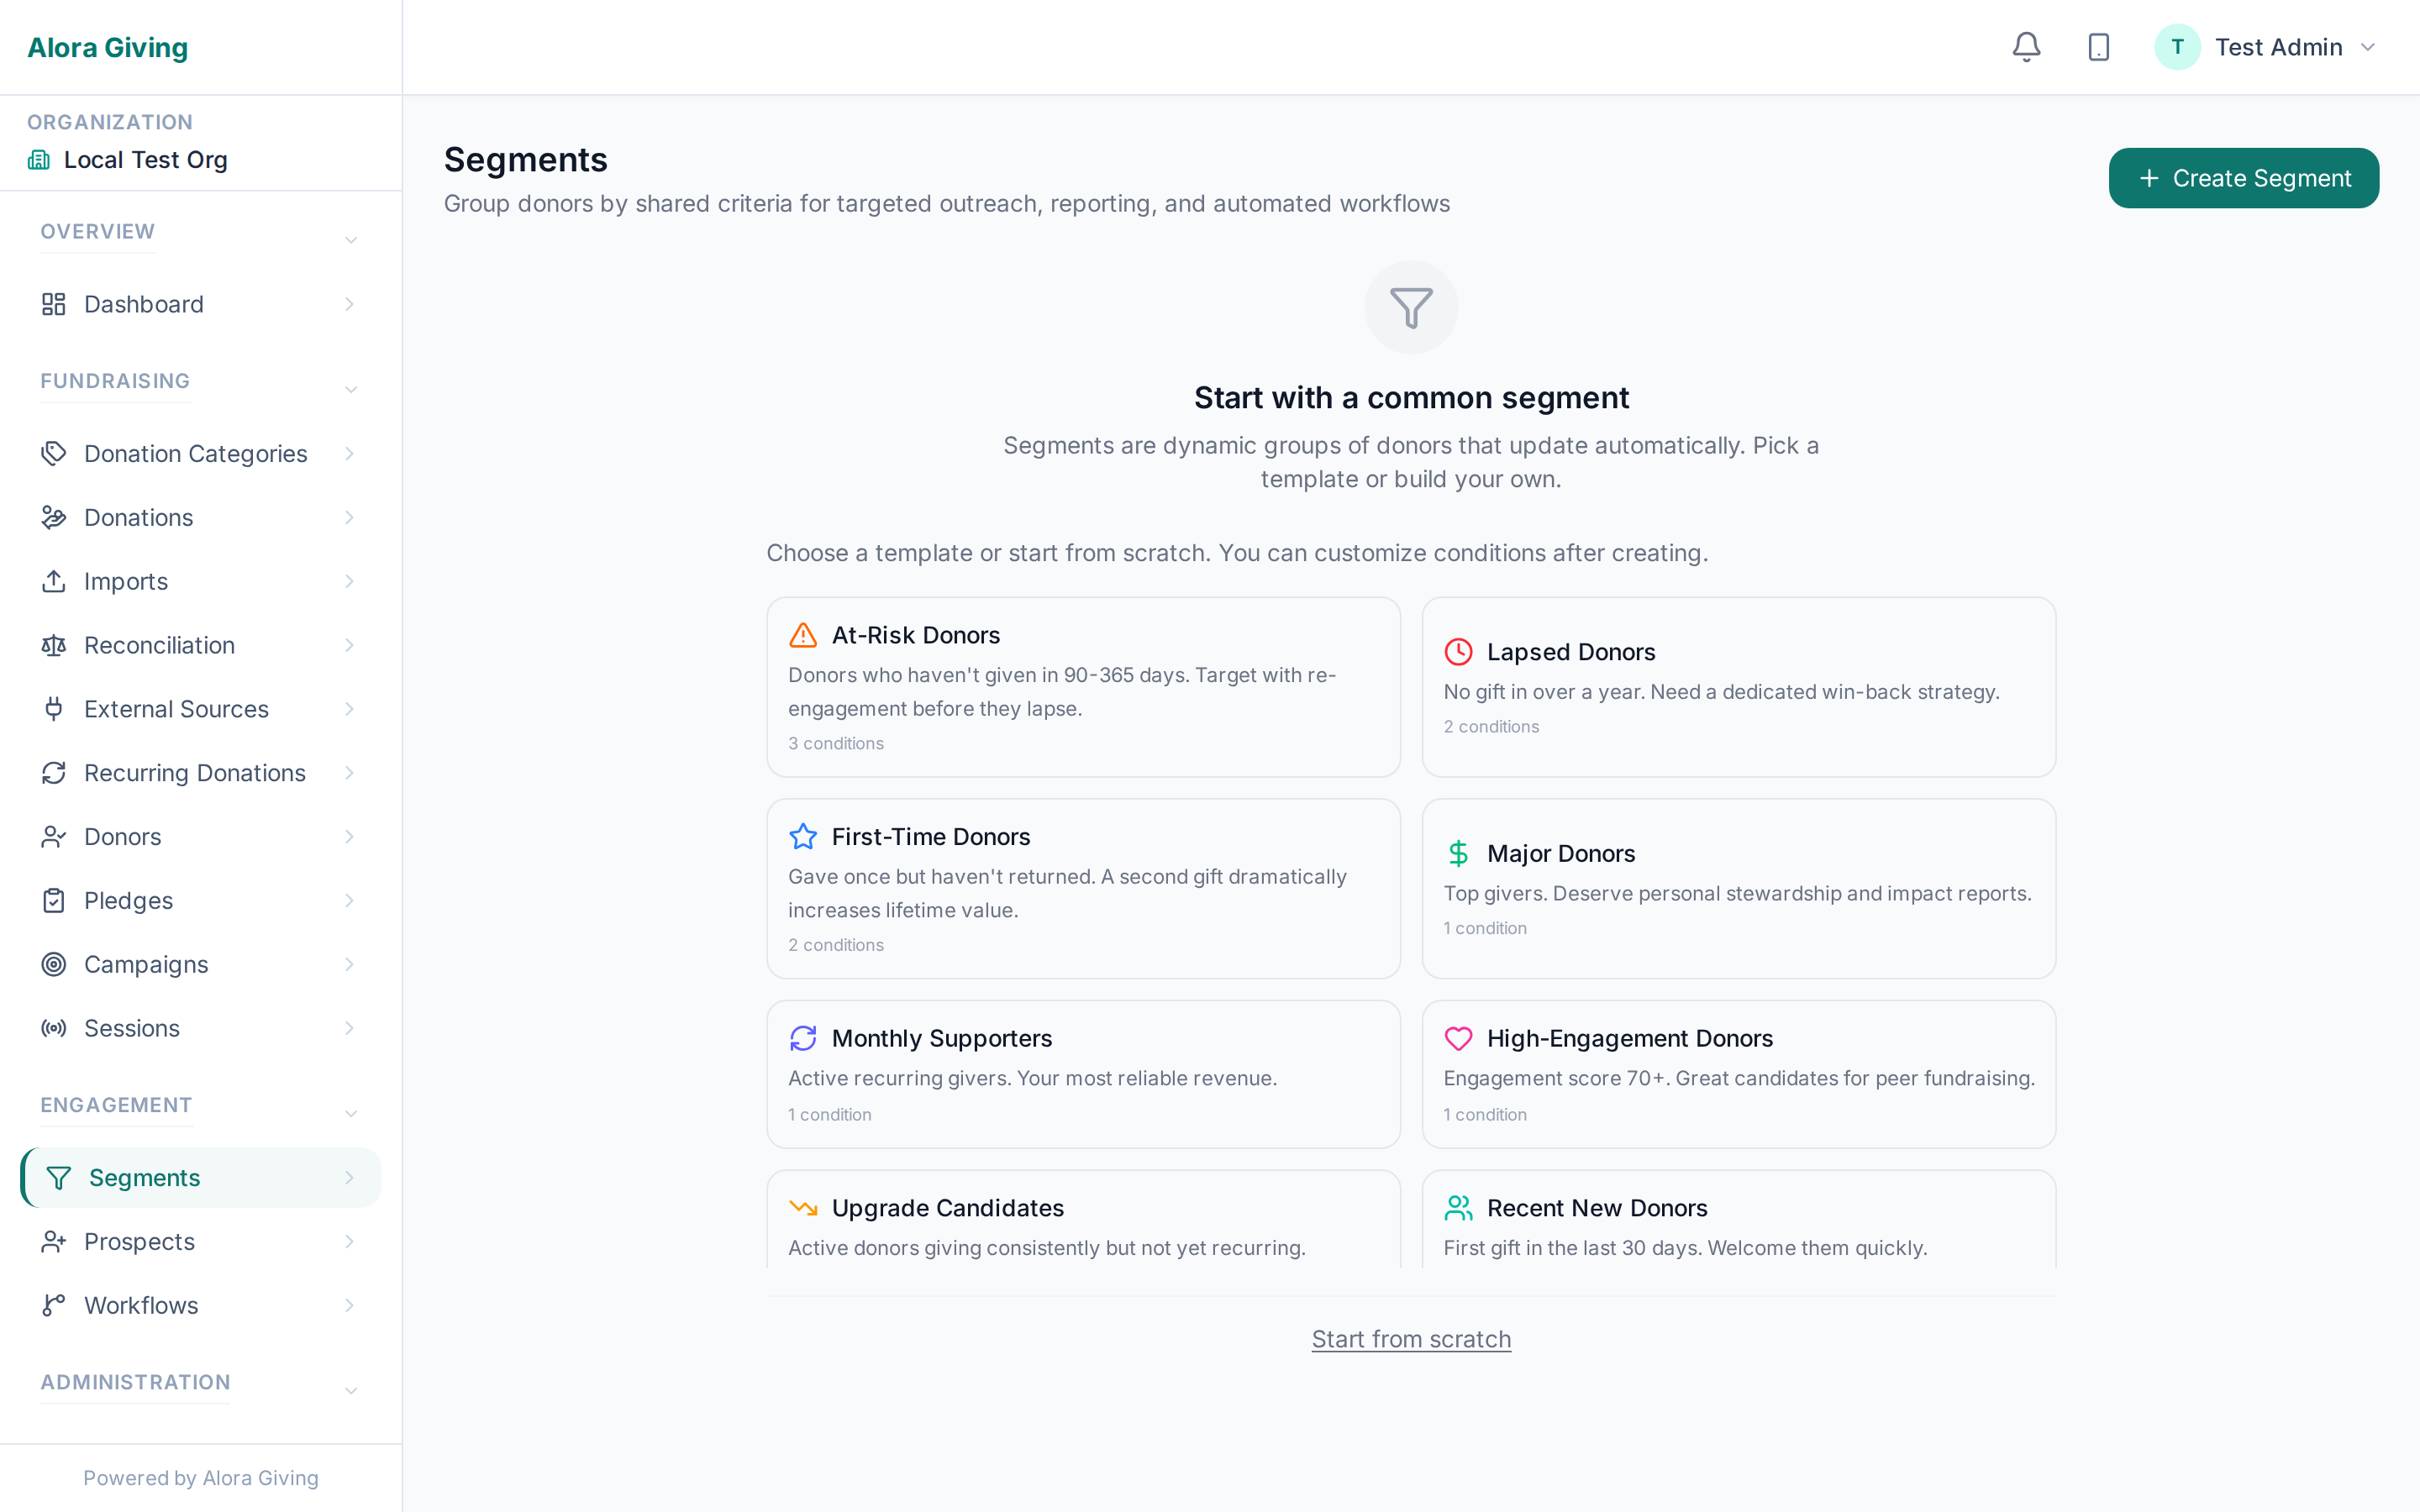Viewport: 2420px width, 1512px height.
Task: Click the Start from scratch link
Action: point(1410,1338)
